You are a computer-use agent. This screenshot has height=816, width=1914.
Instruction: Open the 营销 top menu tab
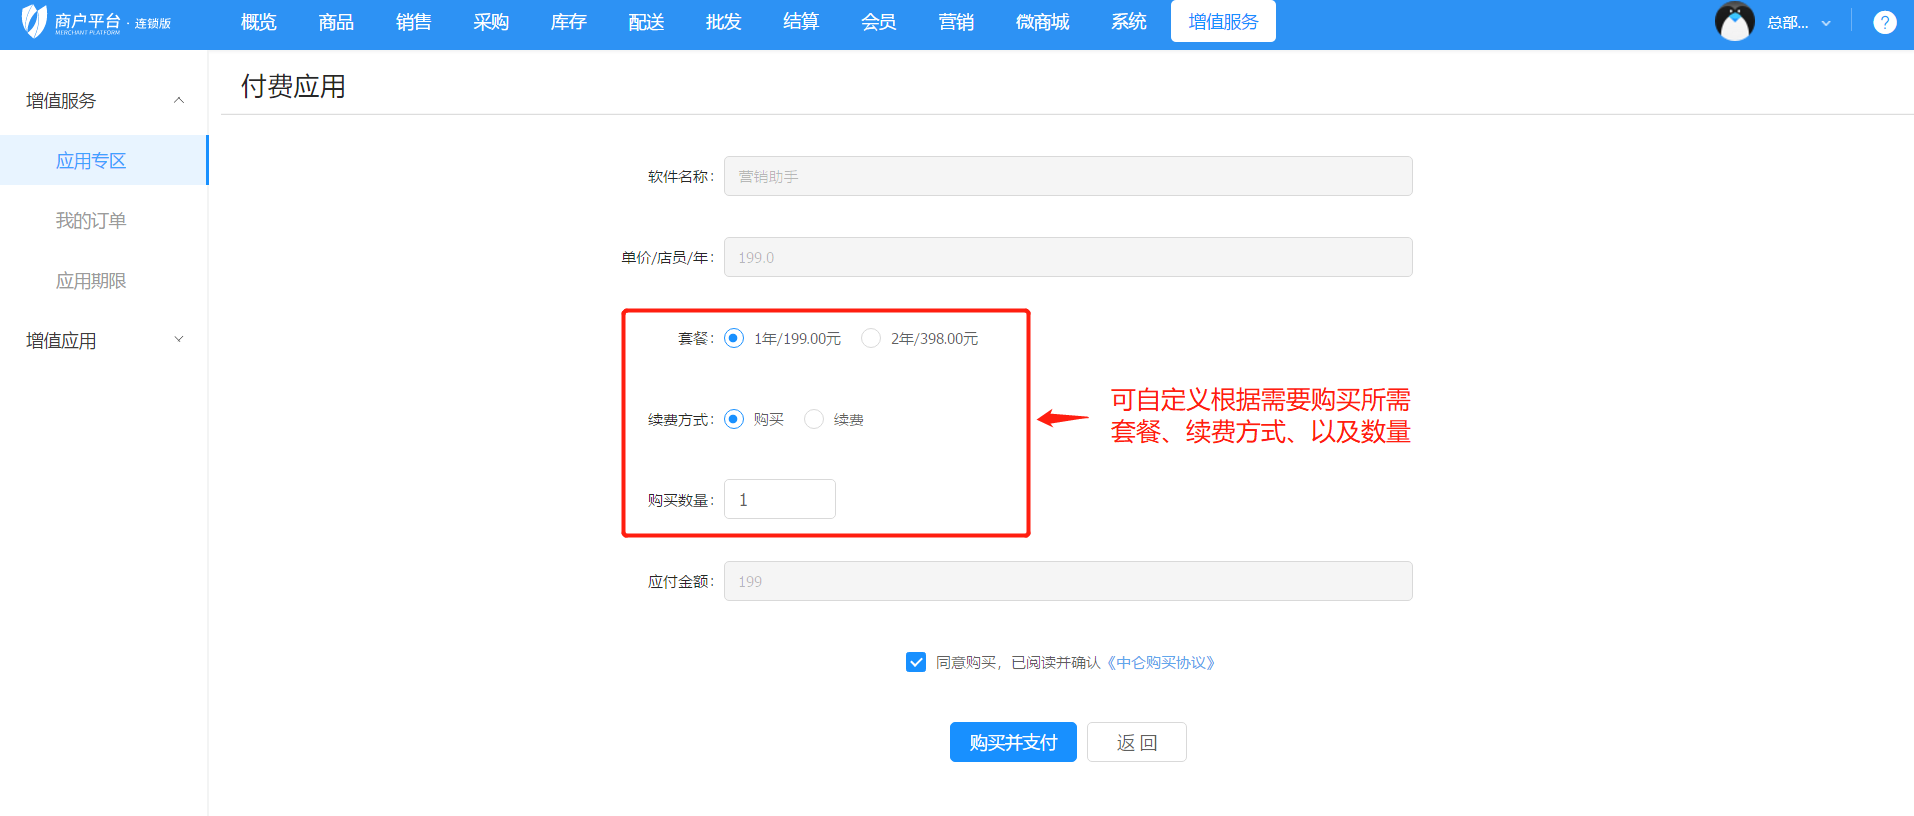[955, 22]
